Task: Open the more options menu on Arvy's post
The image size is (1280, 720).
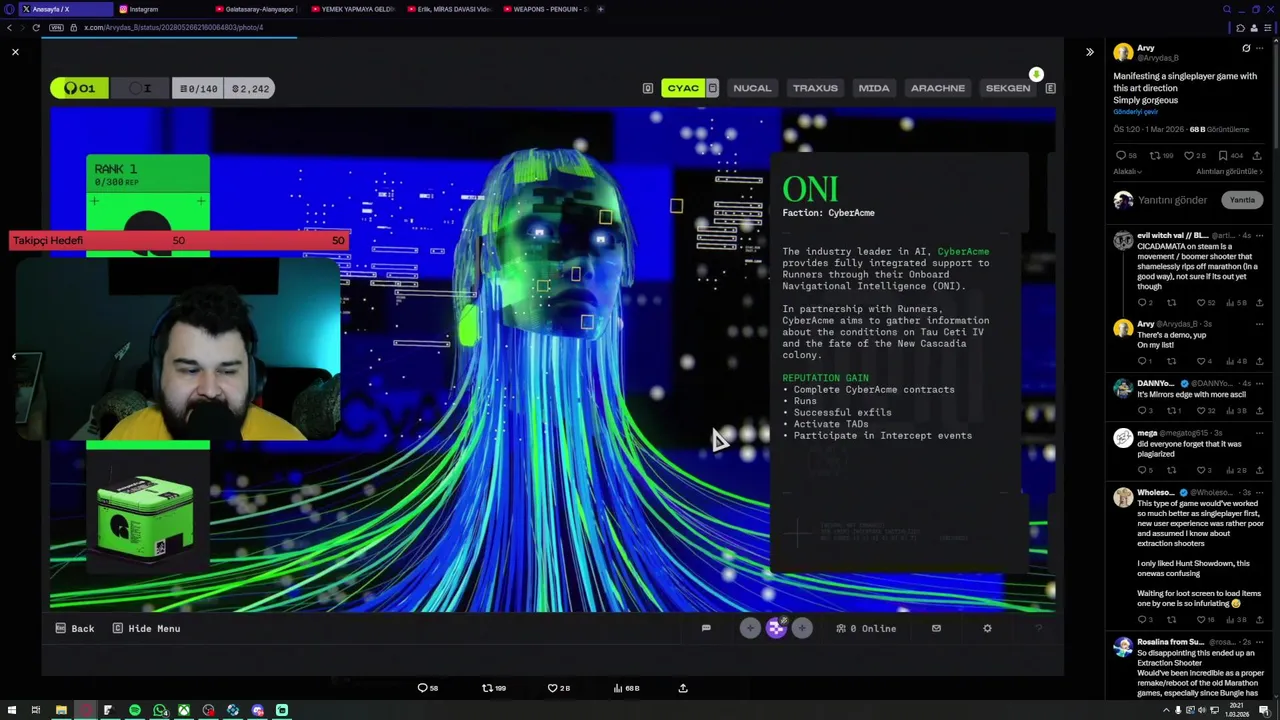Action: coord(1259,48)
